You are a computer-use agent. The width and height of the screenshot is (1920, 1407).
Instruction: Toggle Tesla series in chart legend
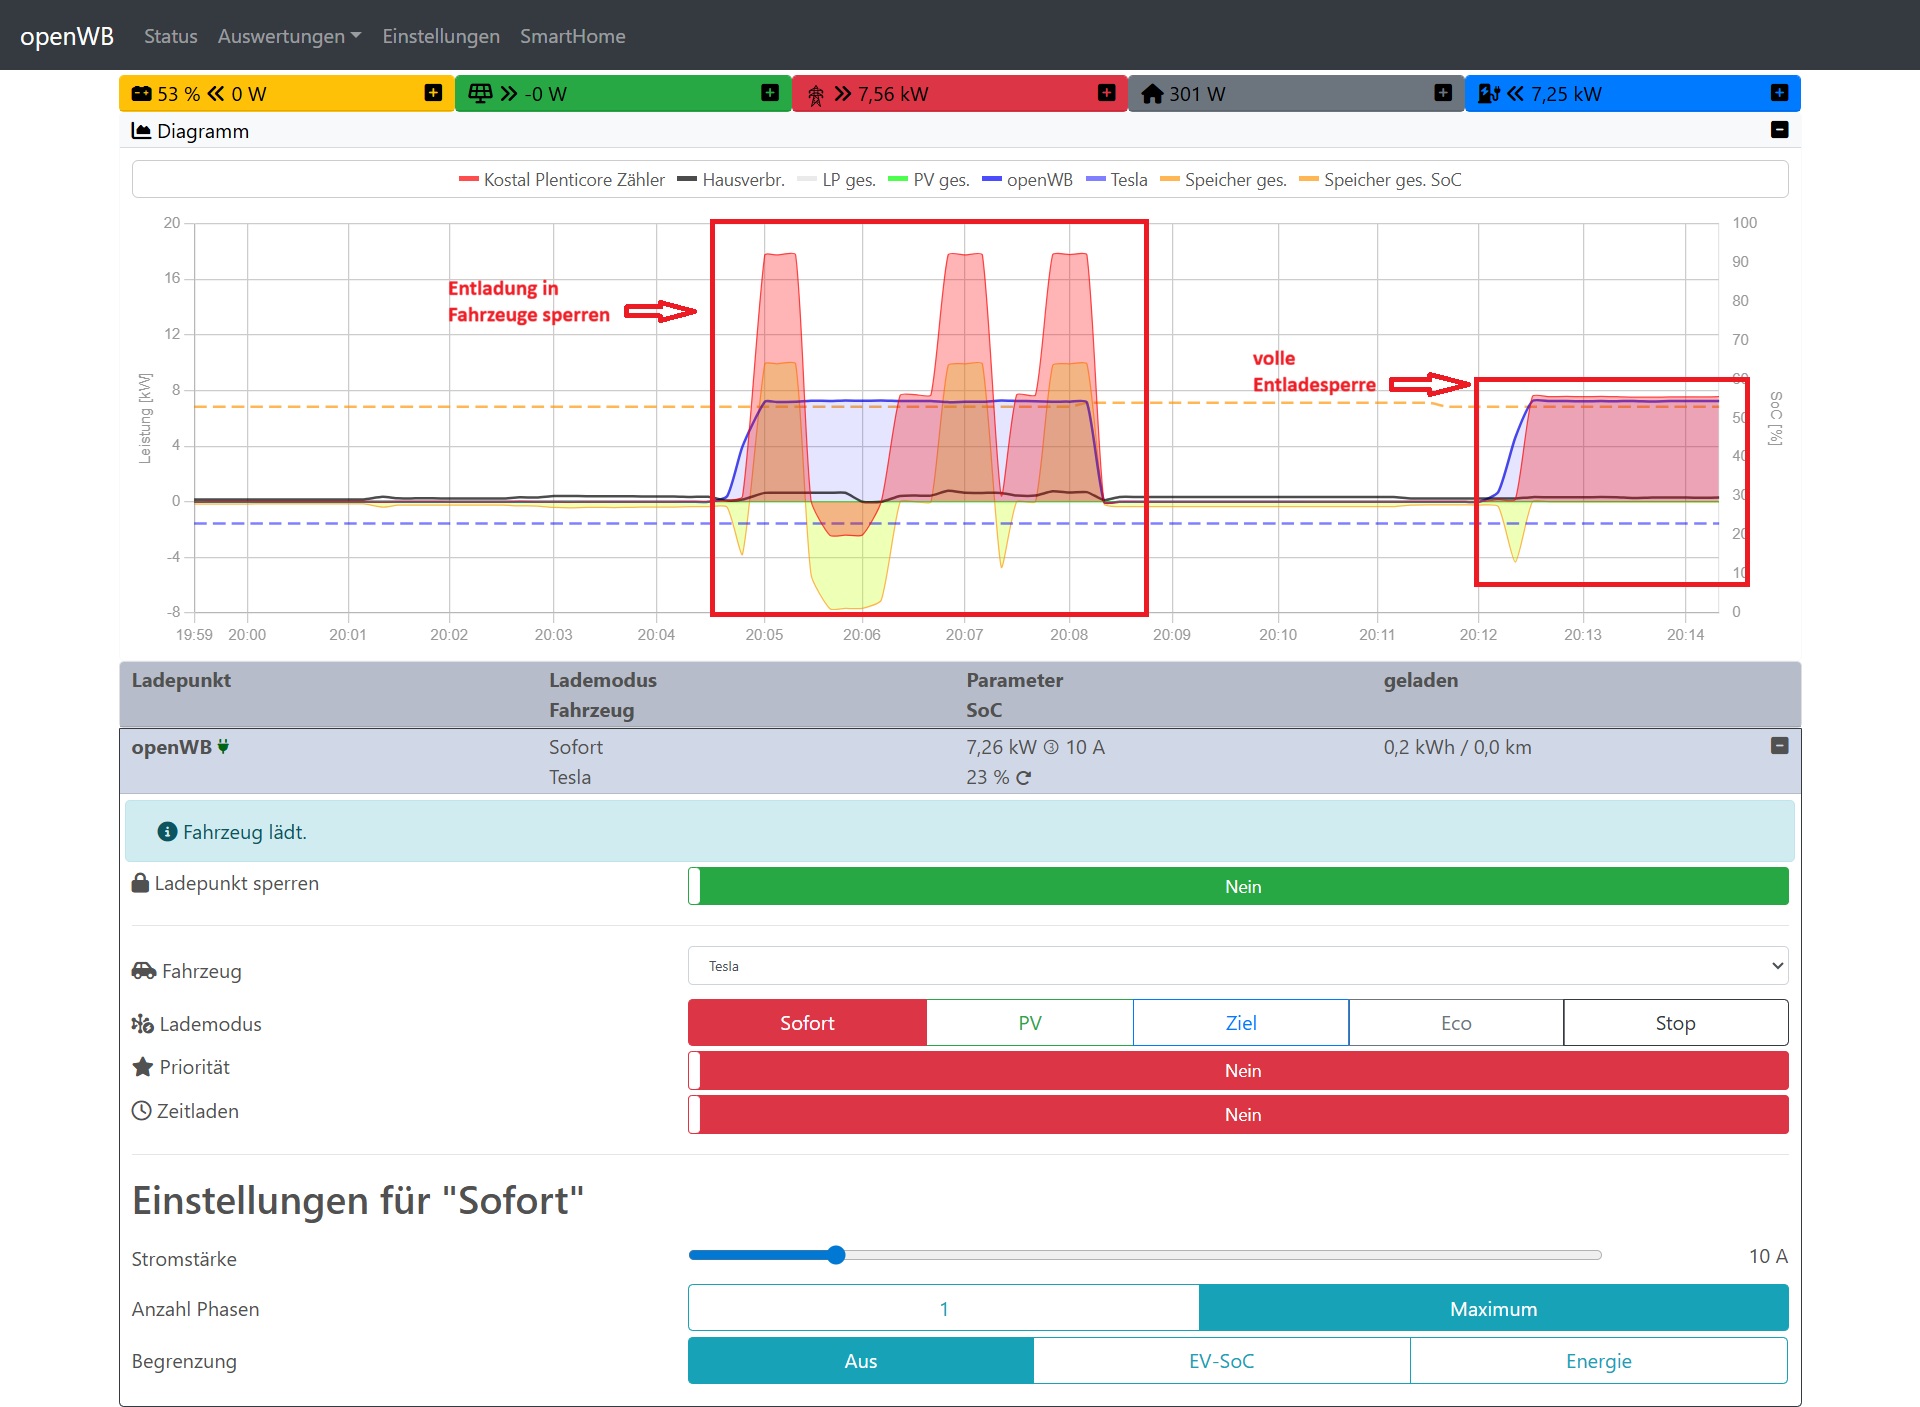pos(1117,180)
